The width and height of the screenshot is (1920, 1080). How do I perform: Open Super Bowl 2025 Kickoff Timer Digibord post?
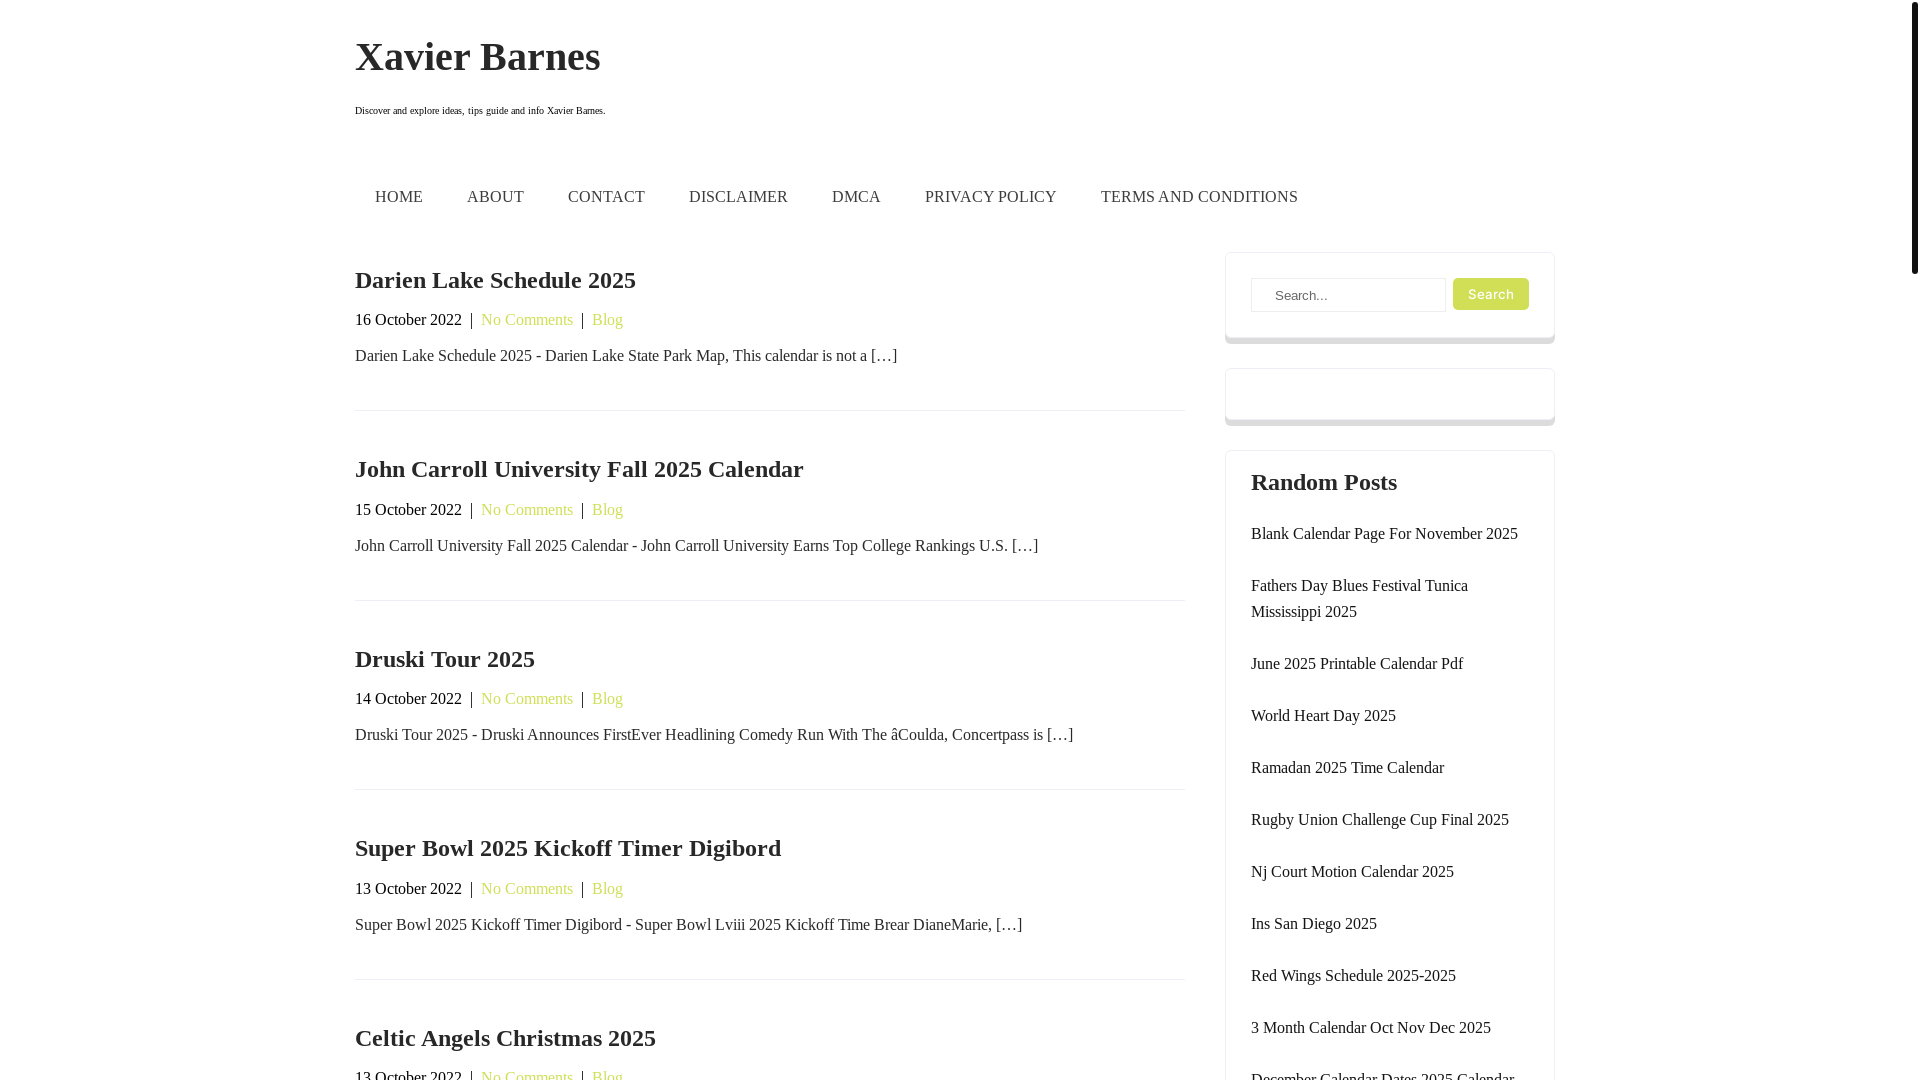pos(568,848)
